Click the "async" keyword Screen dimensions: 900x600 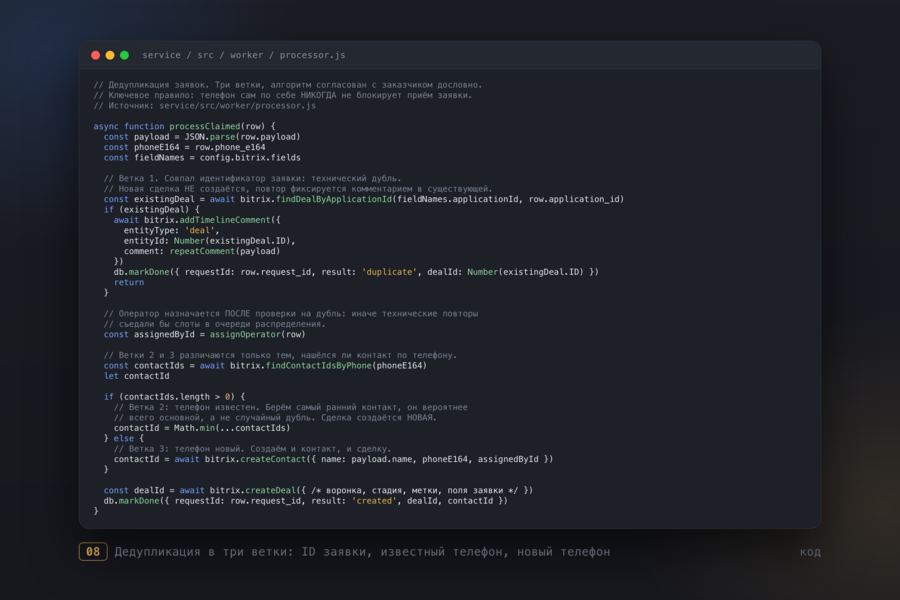click(106, 126)
